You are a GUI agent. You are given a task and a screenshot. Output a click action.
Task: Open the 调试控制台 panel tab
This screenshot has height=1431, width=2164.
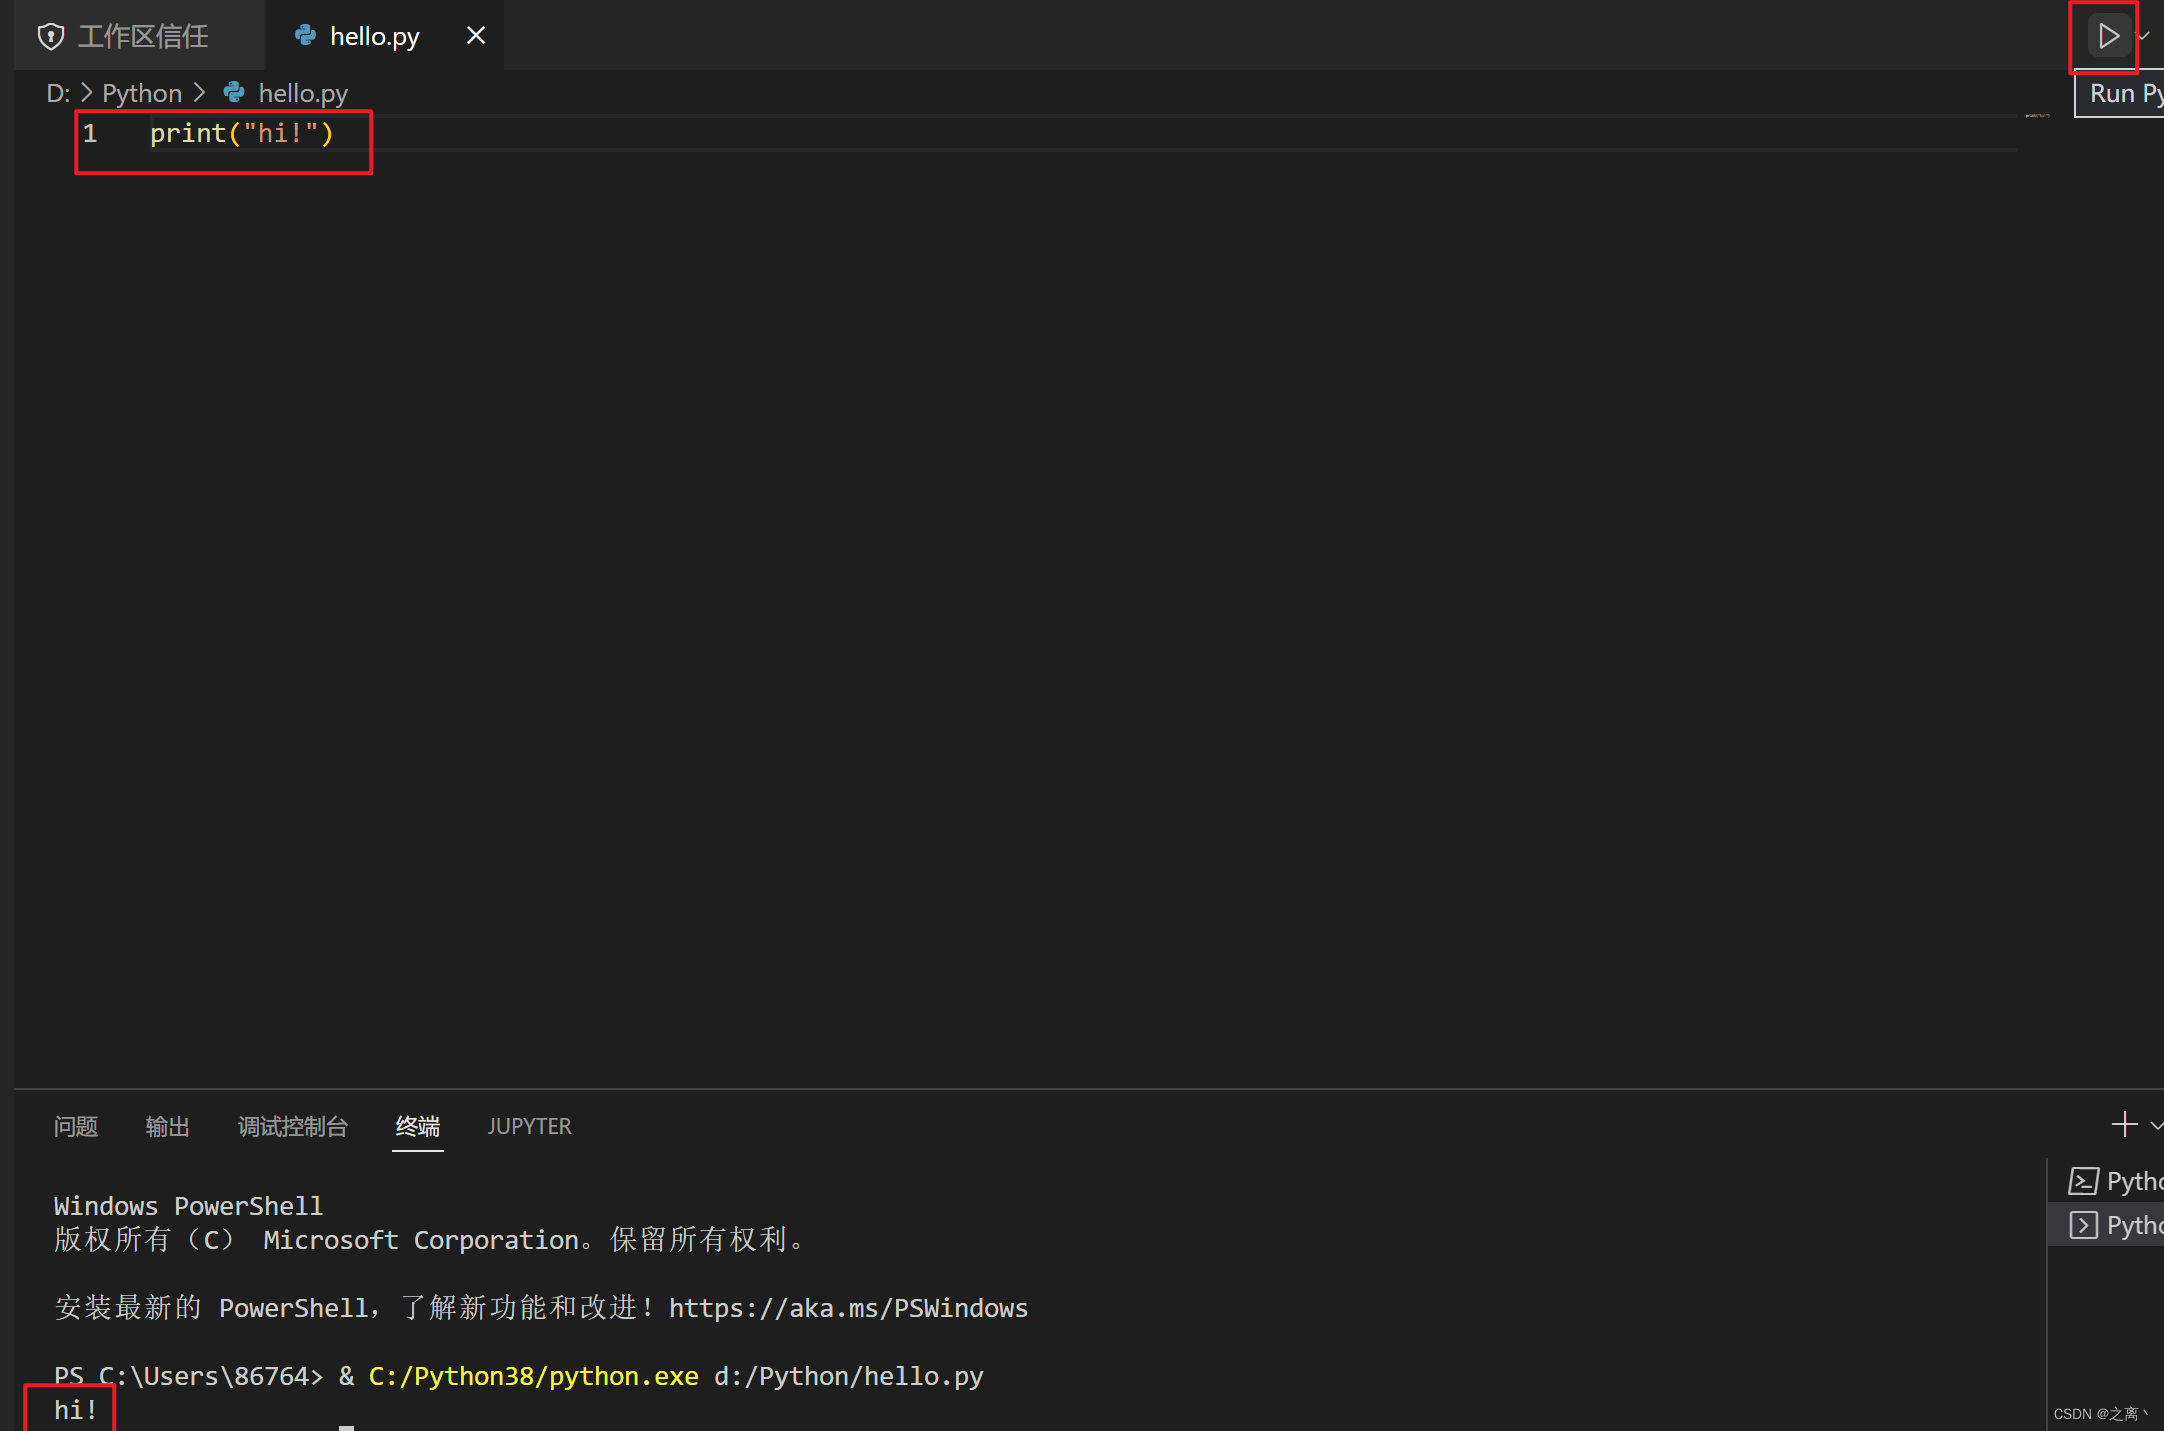pyautogui.click(x=293, y=1127)
